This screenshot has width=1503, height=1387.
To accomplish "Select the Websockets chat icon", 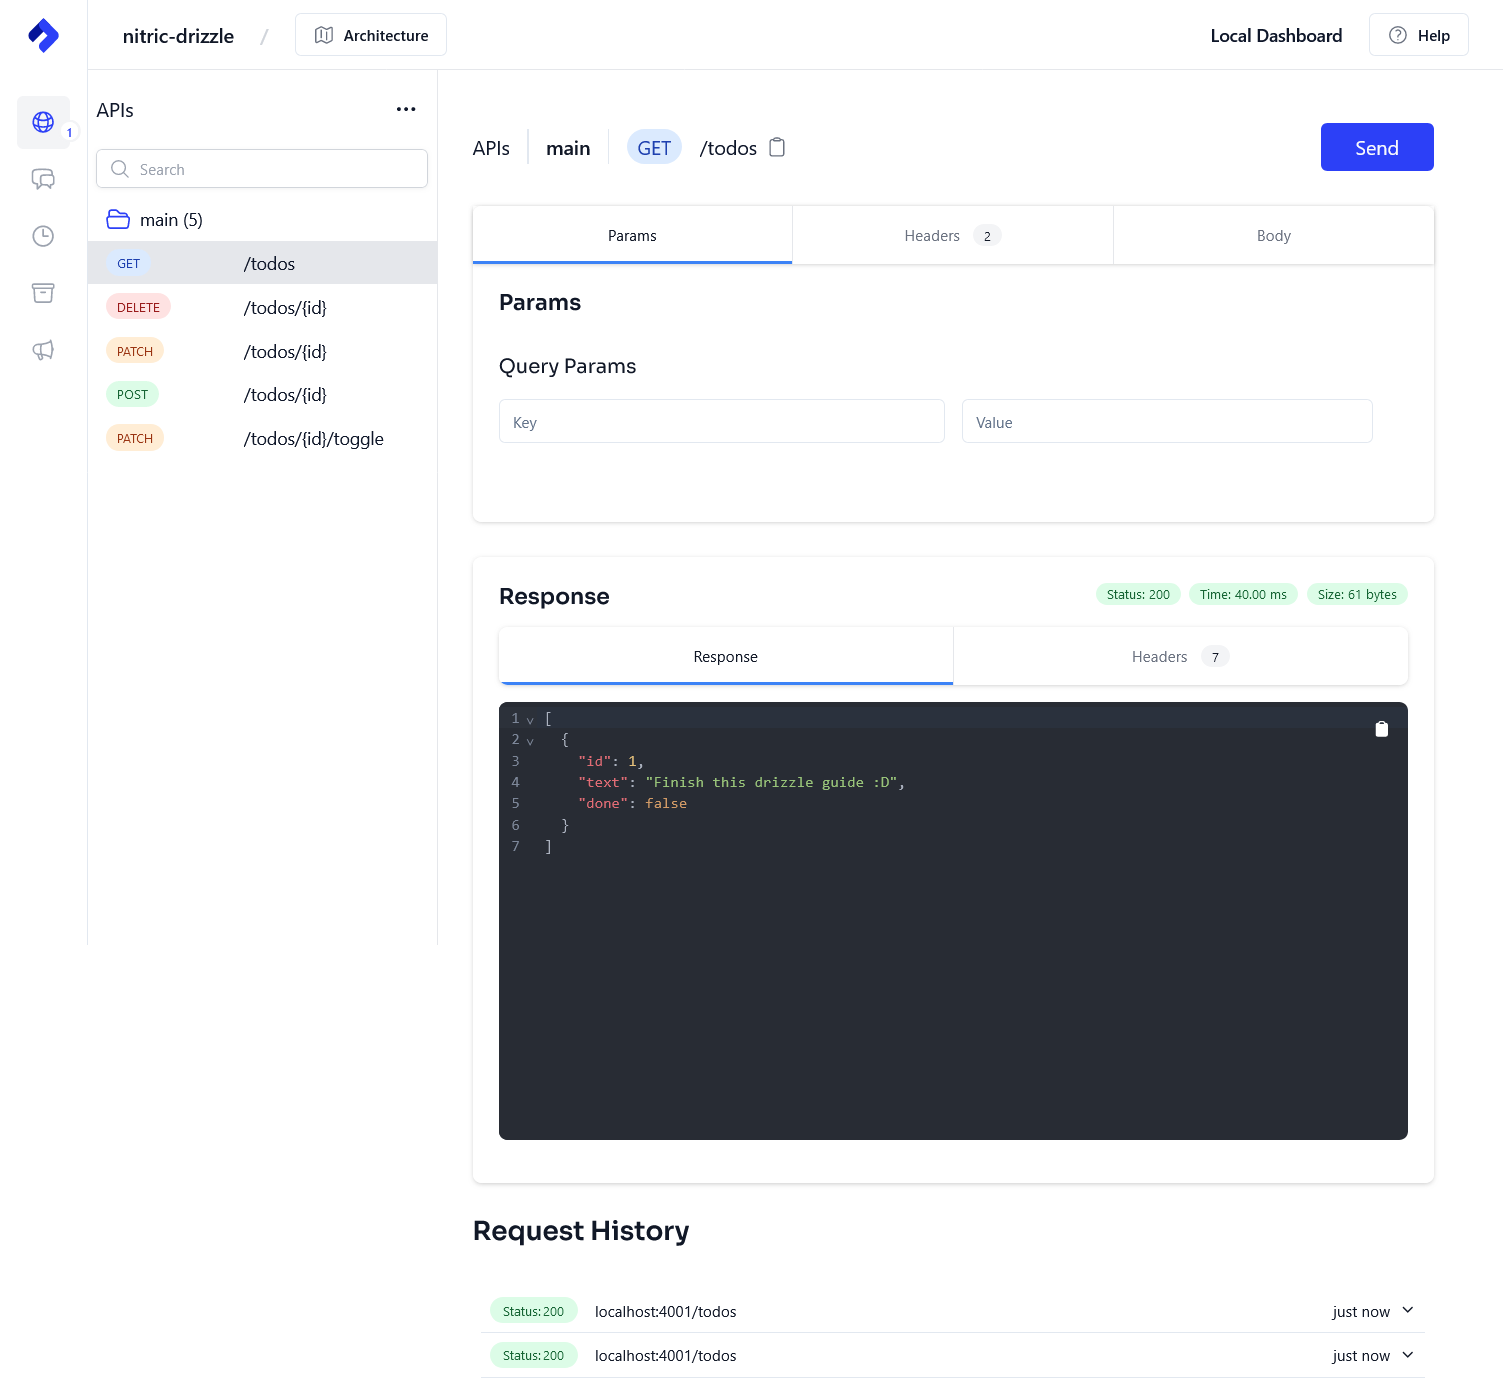I will (43, 179).
